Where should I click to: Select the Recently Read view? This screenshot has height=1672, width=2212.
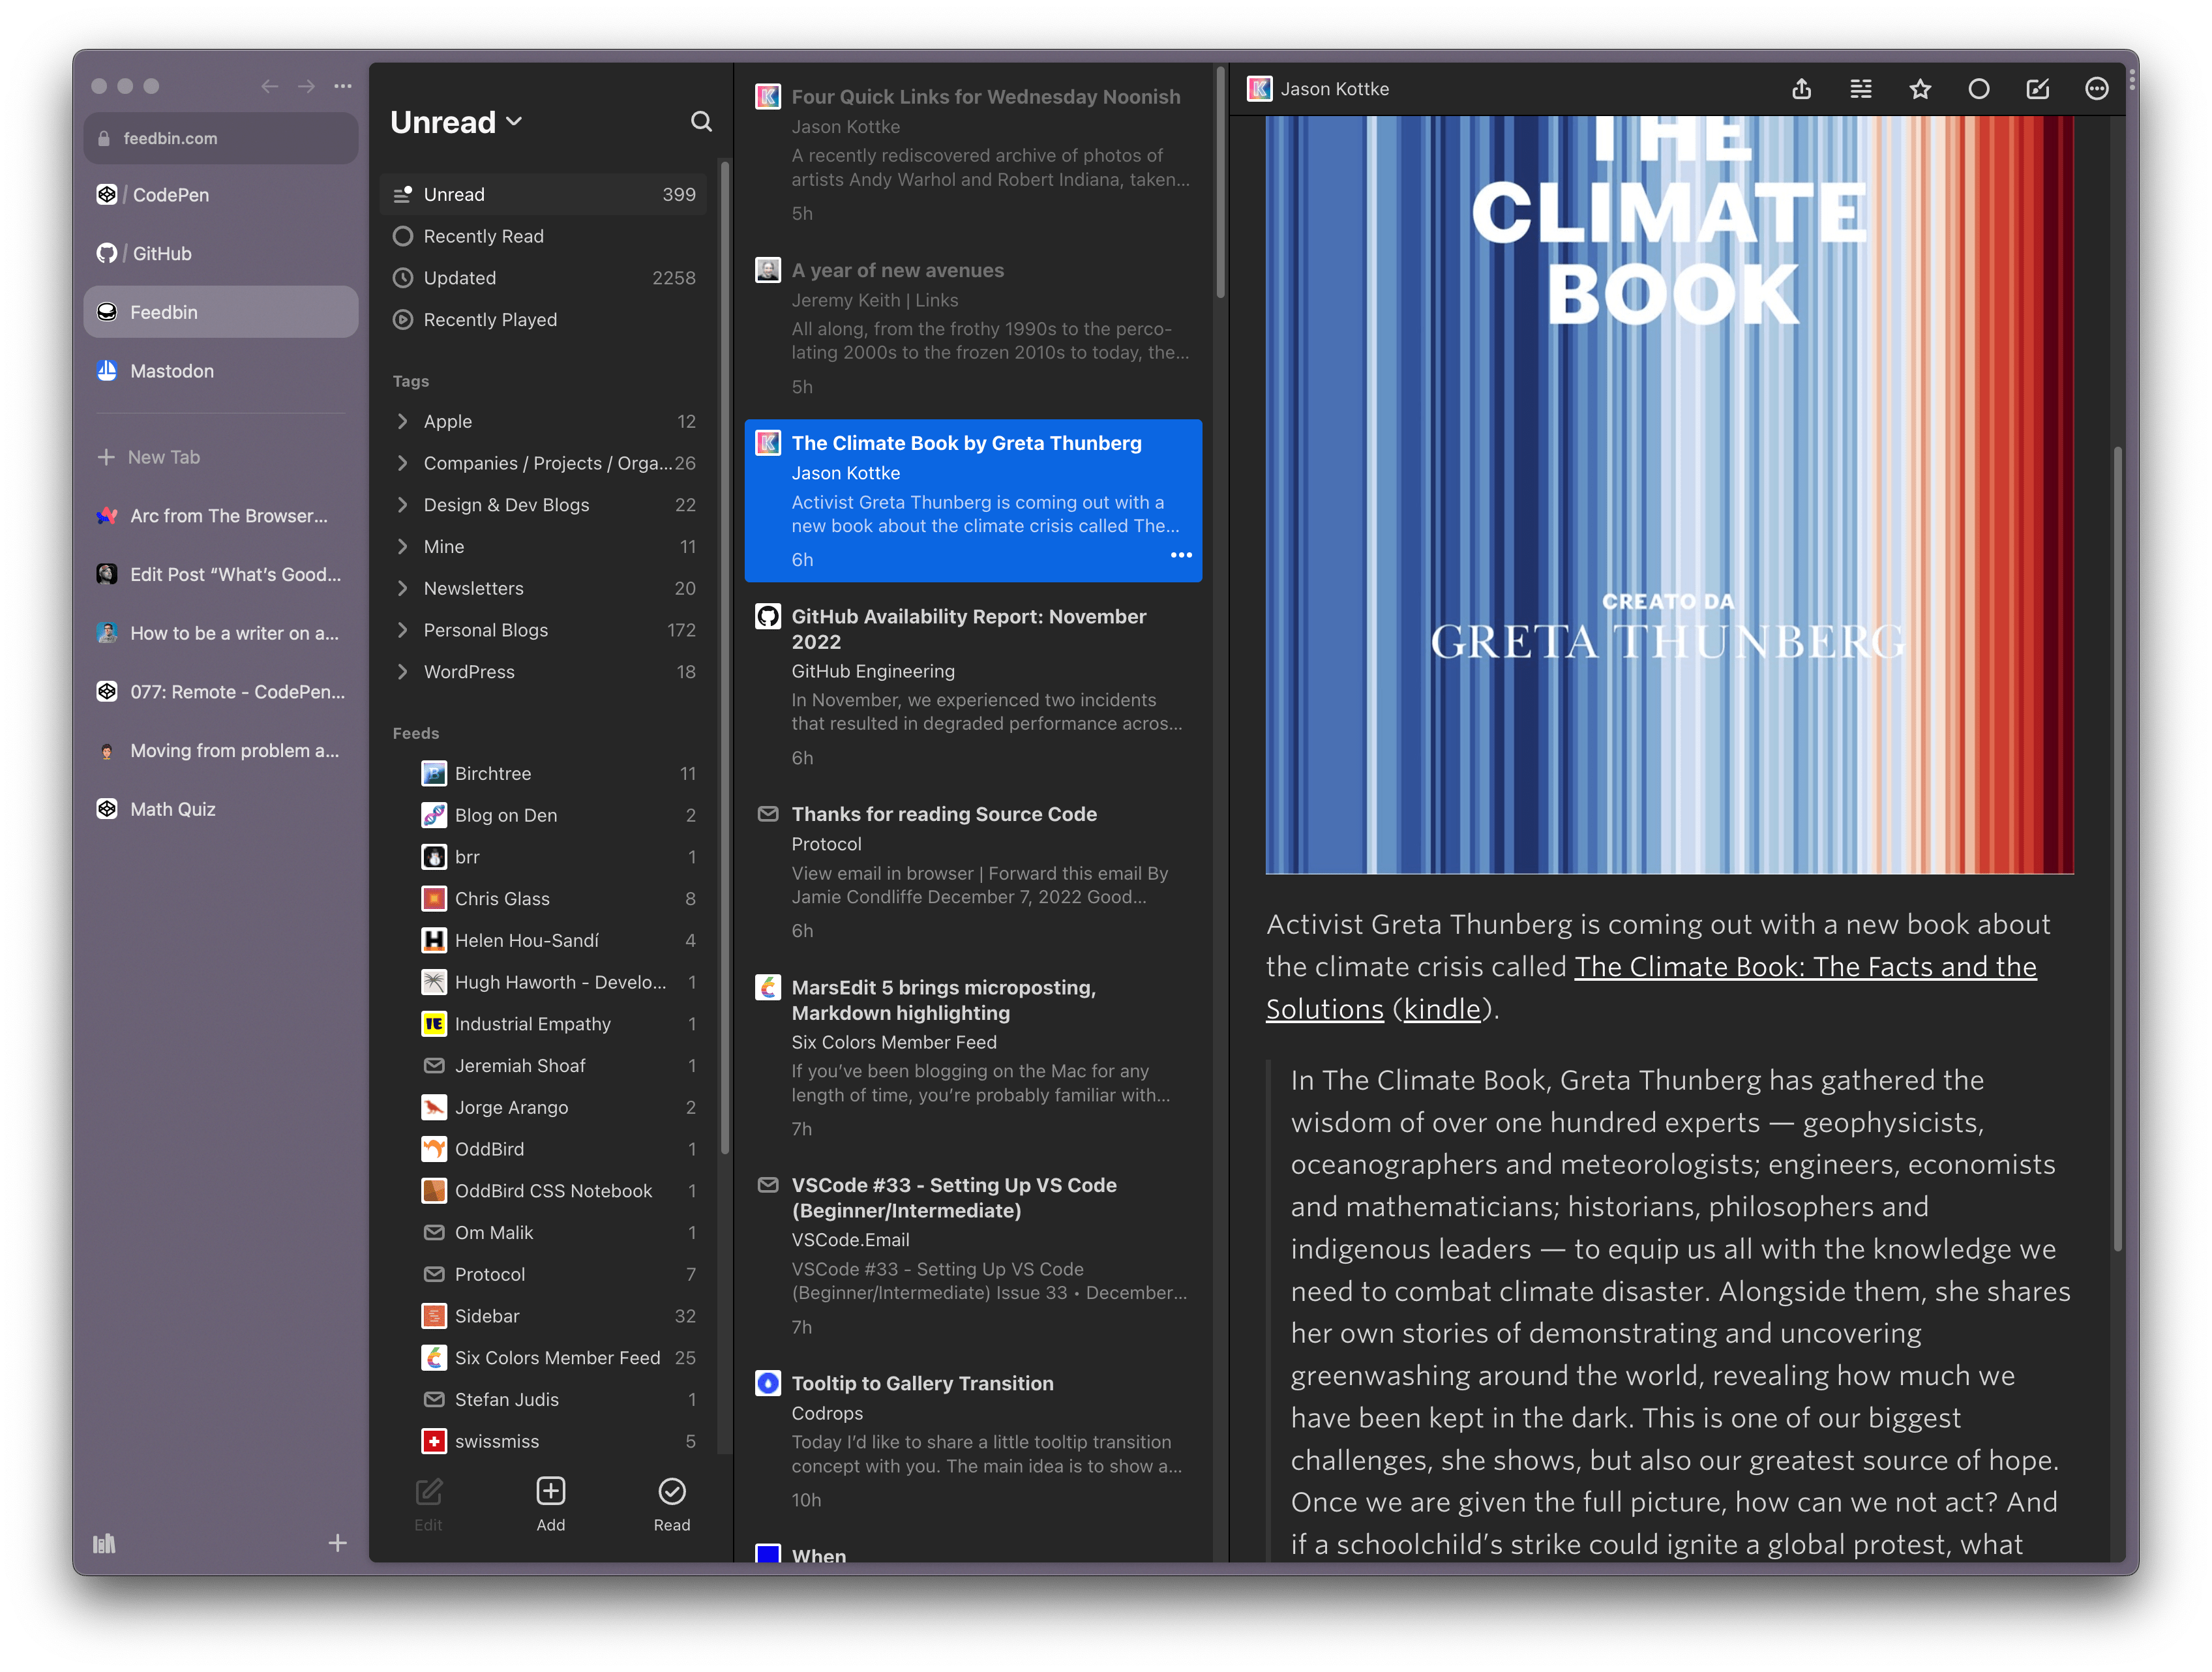point(483,236)
